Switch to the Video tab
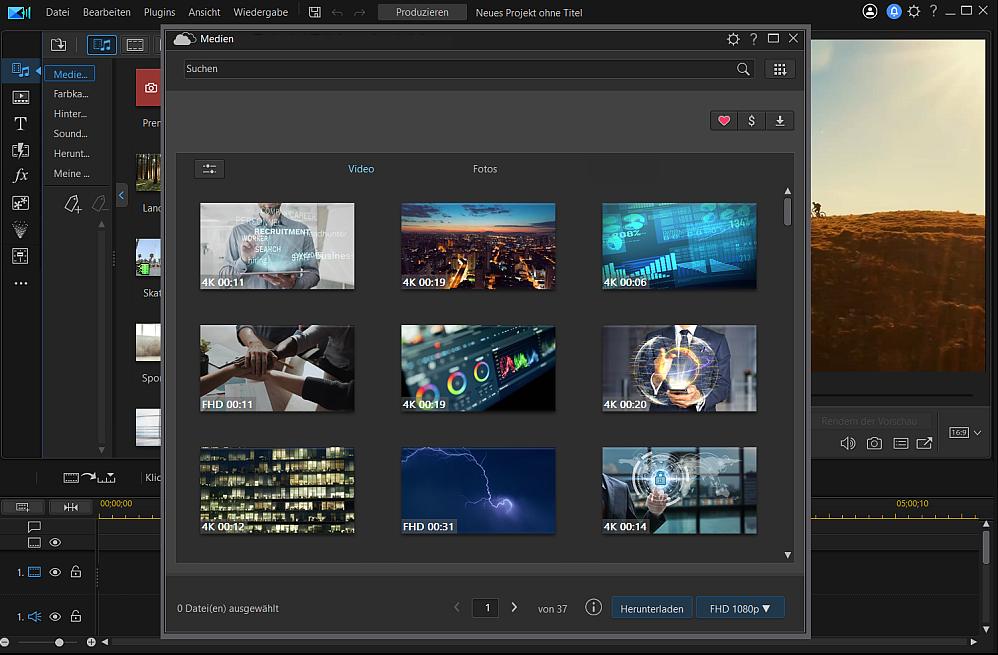Viewport: 998px width, 655px height. pyautogui.click(x=361, y=169)
